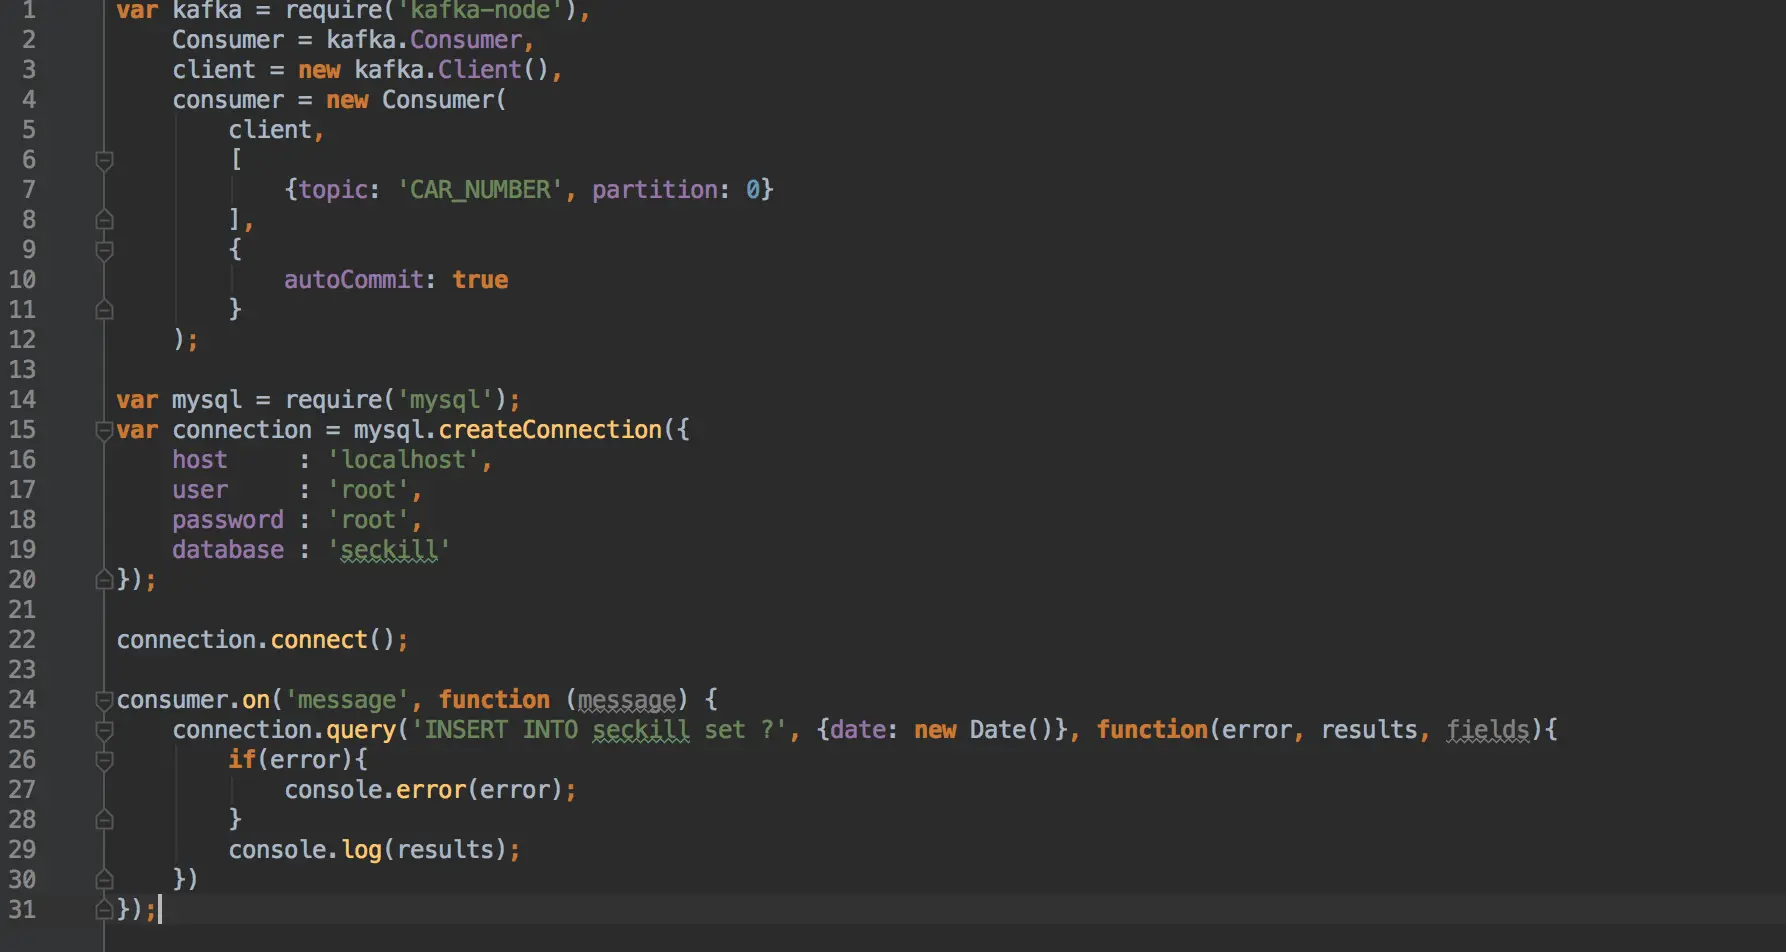Click the underlined 'seckill' database string

pyautogui.click(x=388, y=550)
